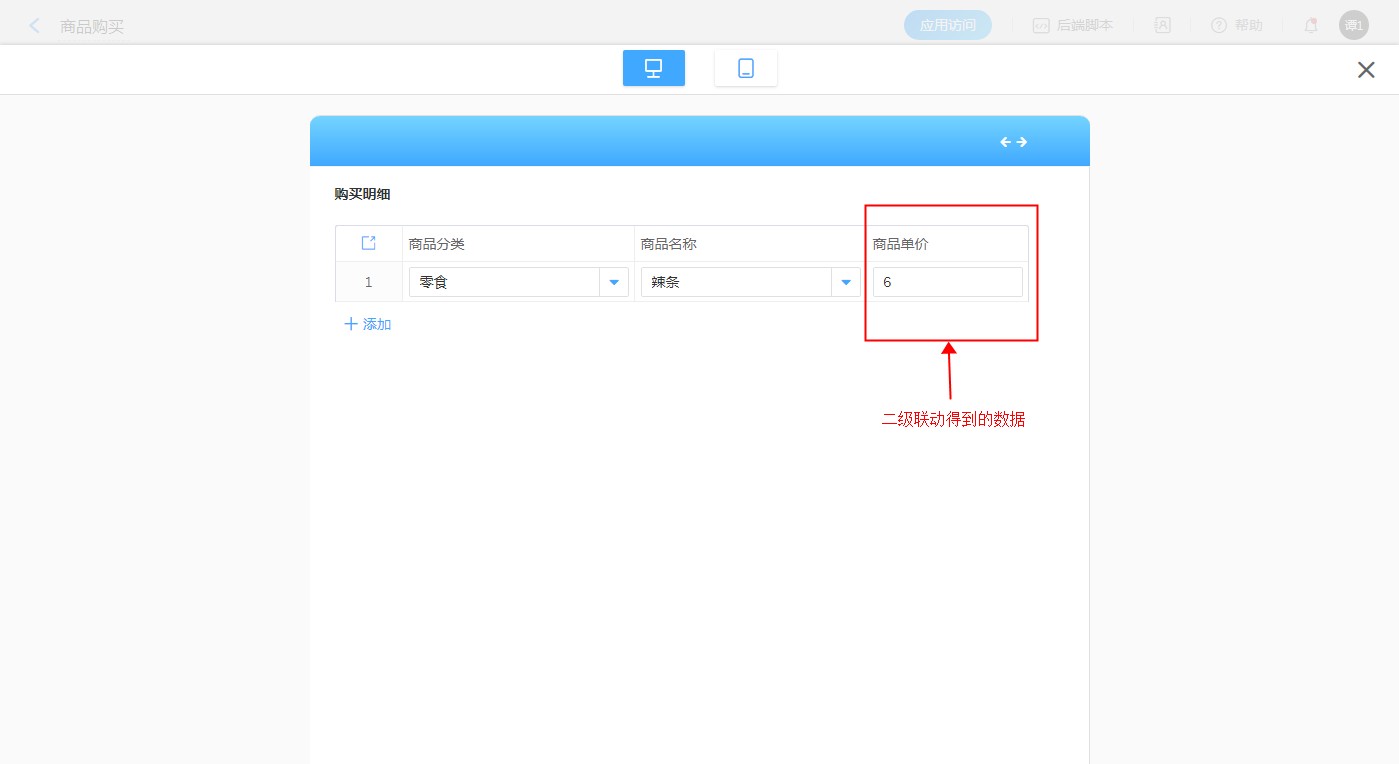Click the contacts card icon in top bar
The height and width of the screenshot is (764, 1399).
click(1162, 25)
